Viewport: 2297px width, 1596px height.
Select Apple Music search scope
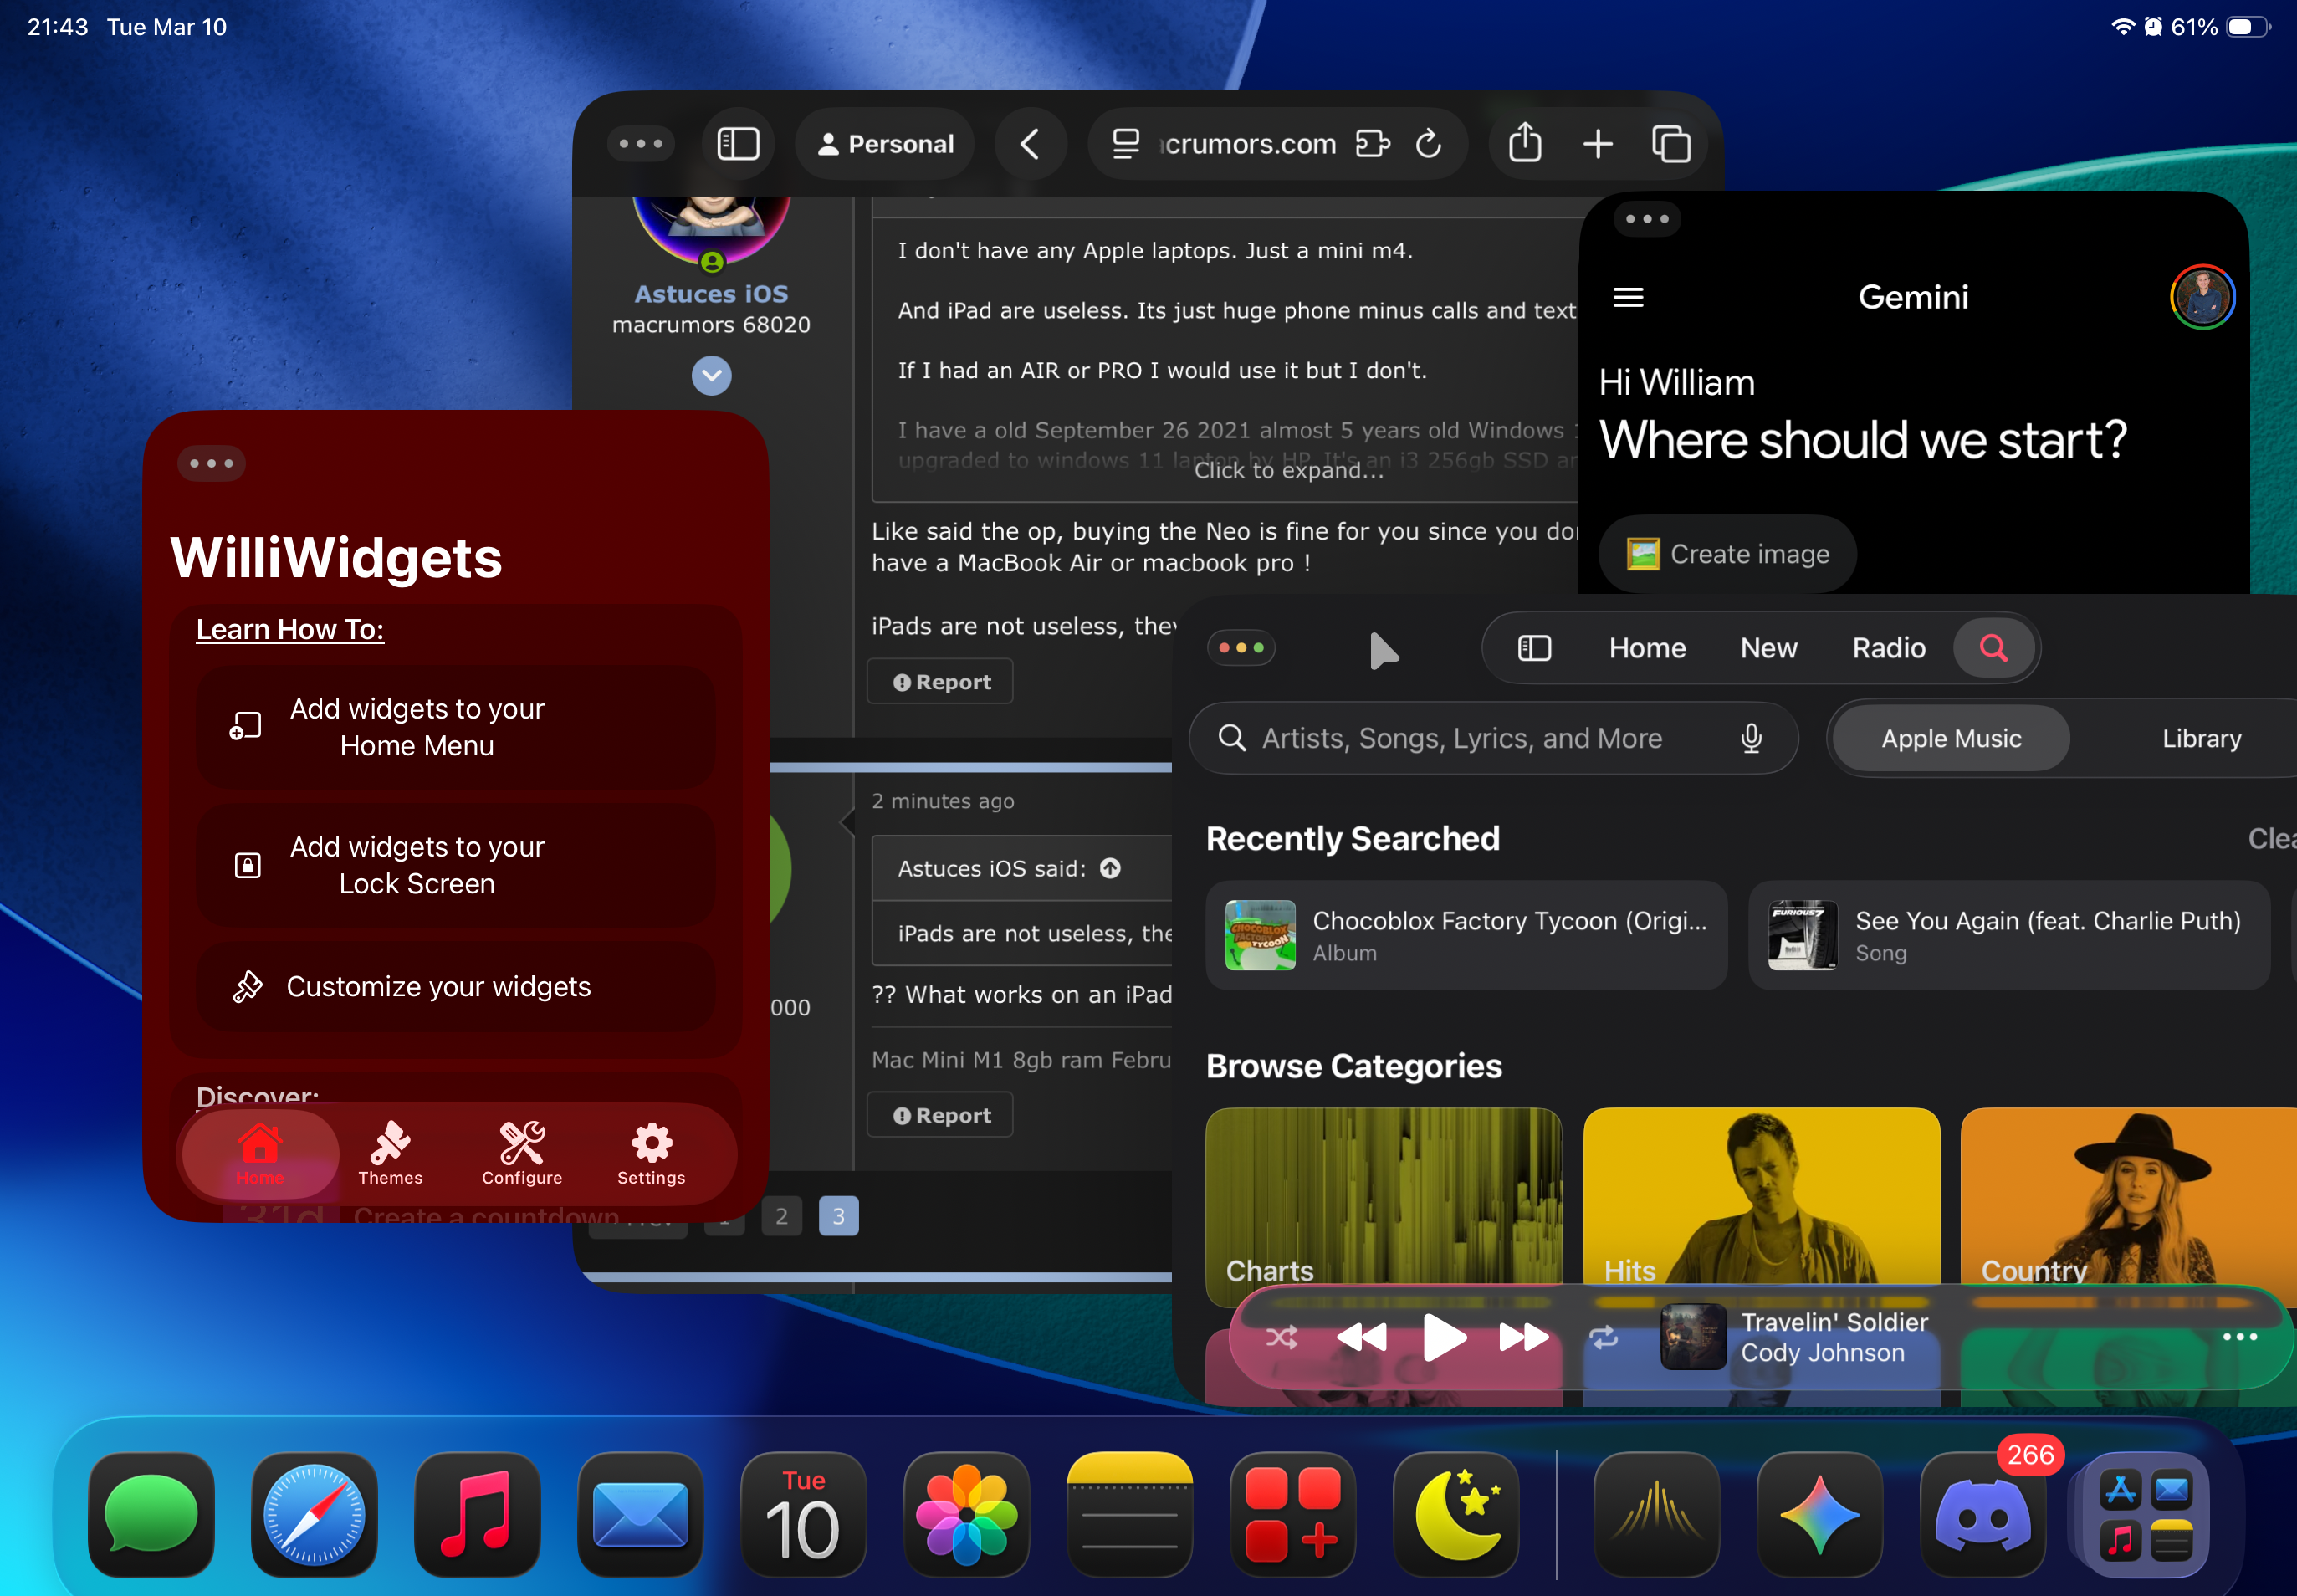[1951, 738]
